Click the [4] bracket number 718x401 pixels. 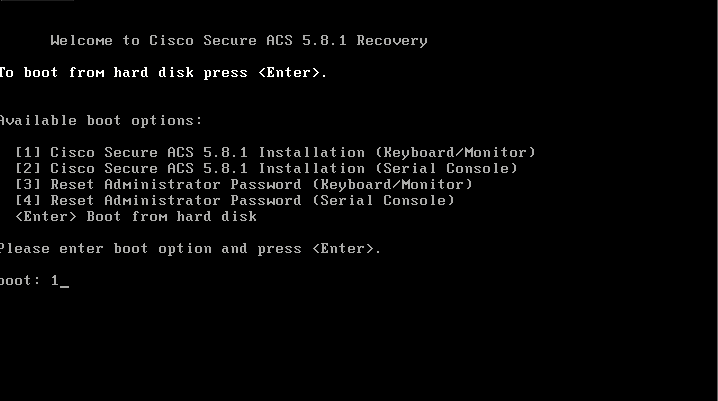pyautogui.click(x=28, y=200)
